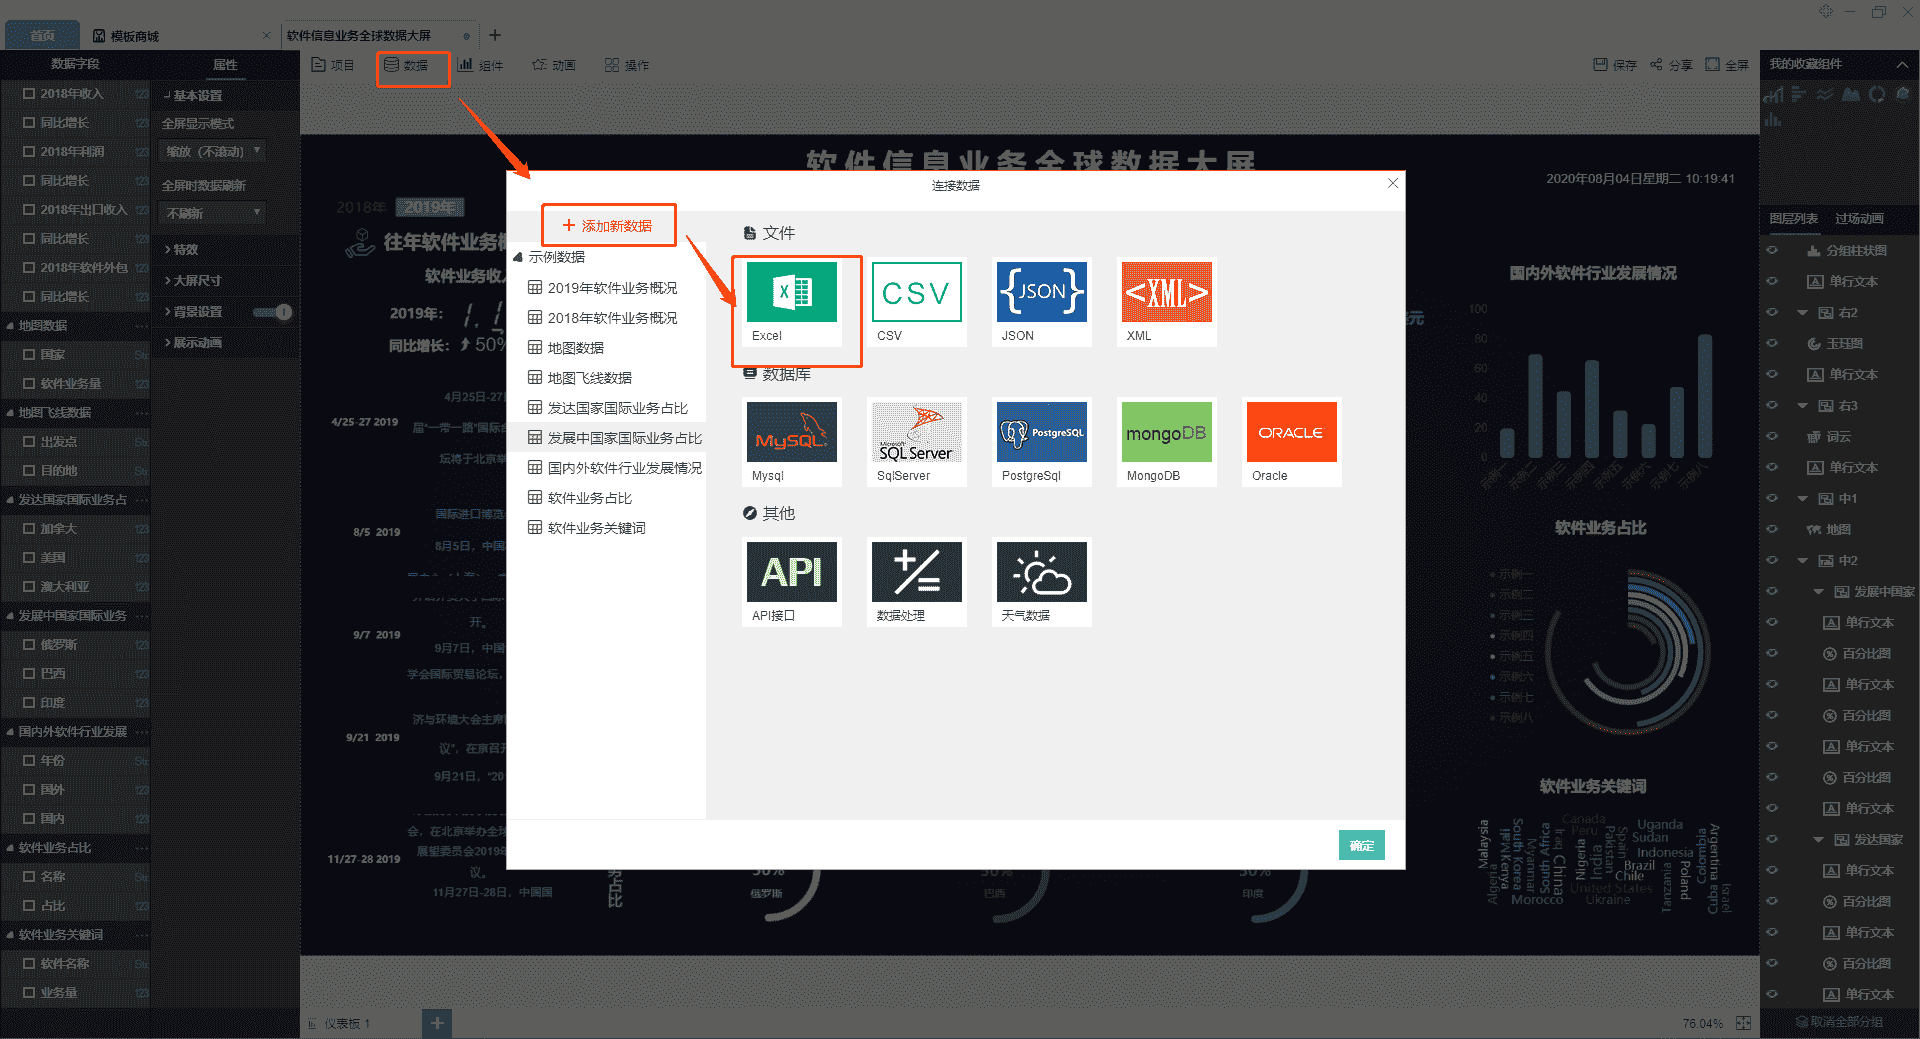Click the 添加新数据 button
Viewport: 1920px width, 1039px height.
coord(608,226)
